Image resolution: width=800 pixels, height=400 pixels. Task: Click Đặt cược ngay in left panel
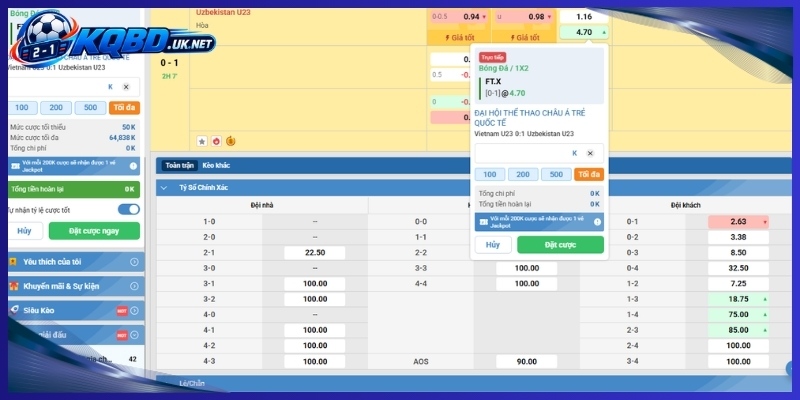94,231
